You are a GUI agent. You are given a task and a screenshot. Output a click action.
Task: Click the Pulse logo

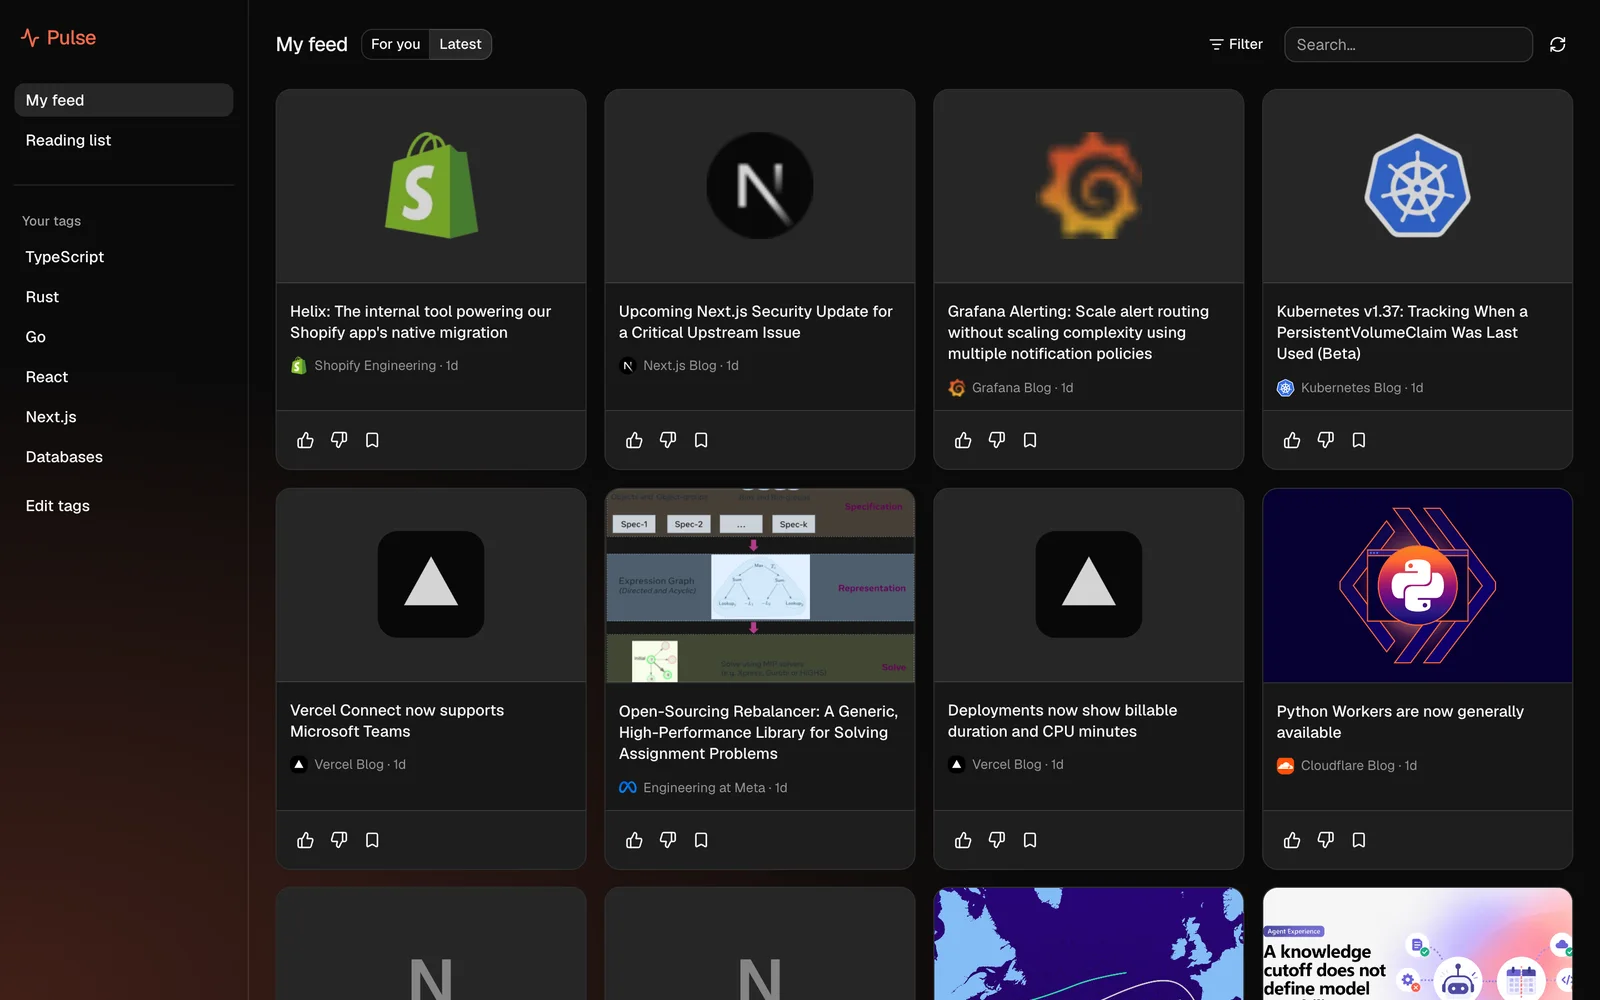58,38
